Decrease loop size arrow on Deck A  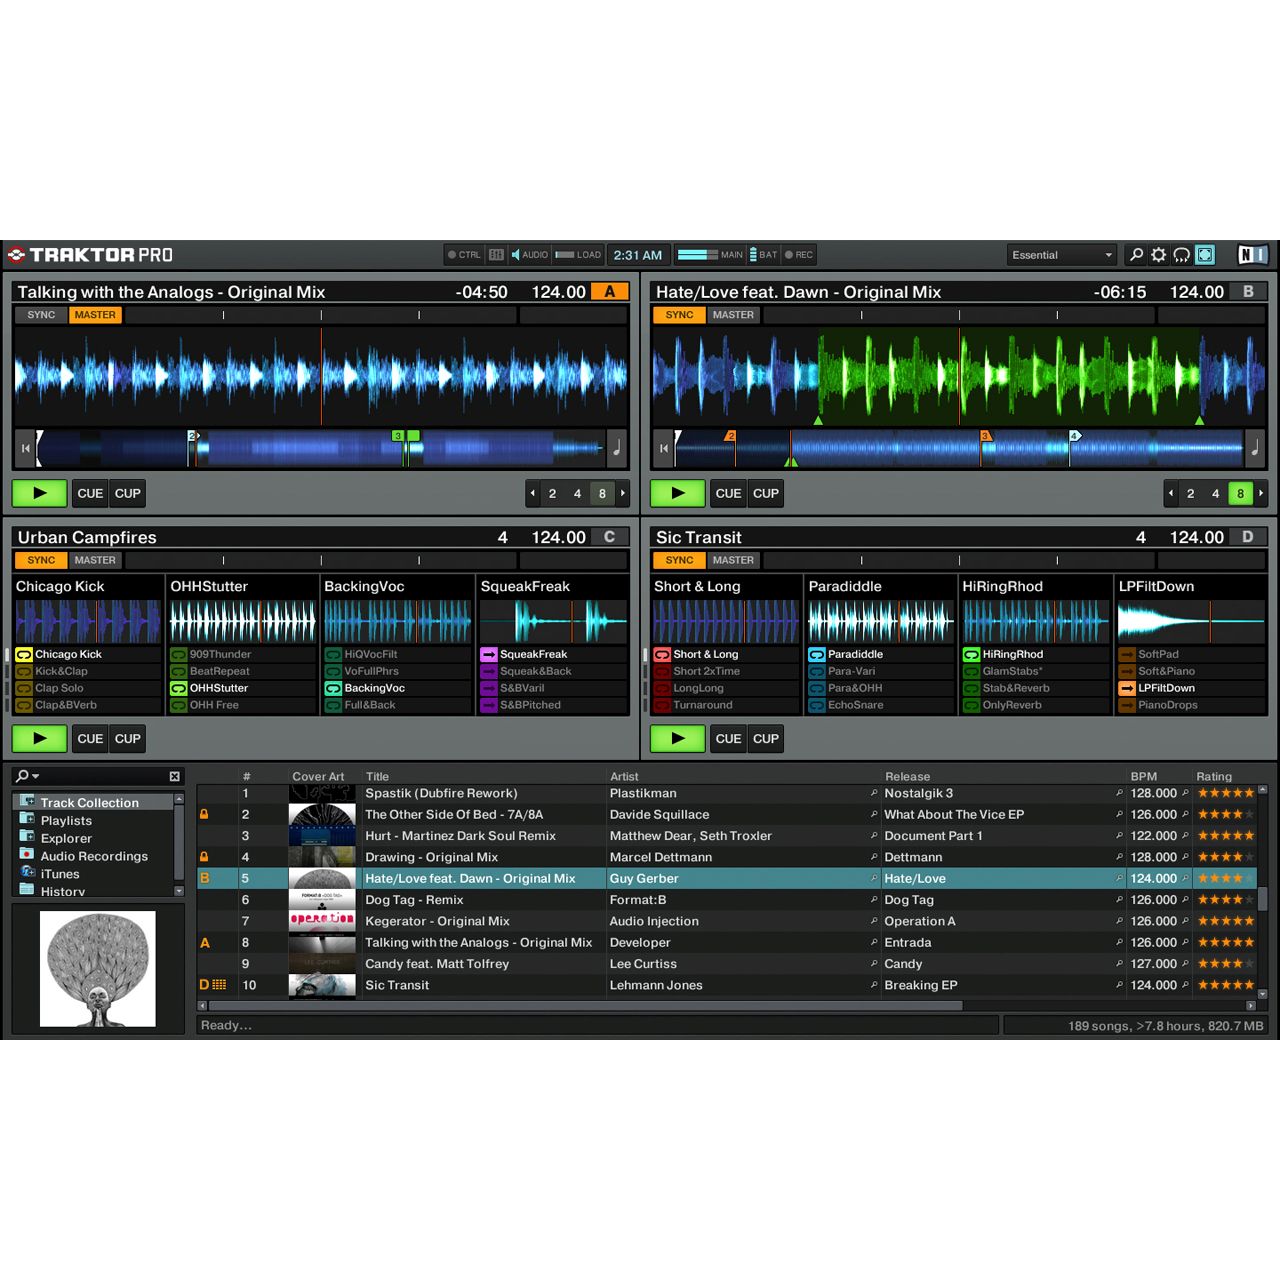click(533, 493)
